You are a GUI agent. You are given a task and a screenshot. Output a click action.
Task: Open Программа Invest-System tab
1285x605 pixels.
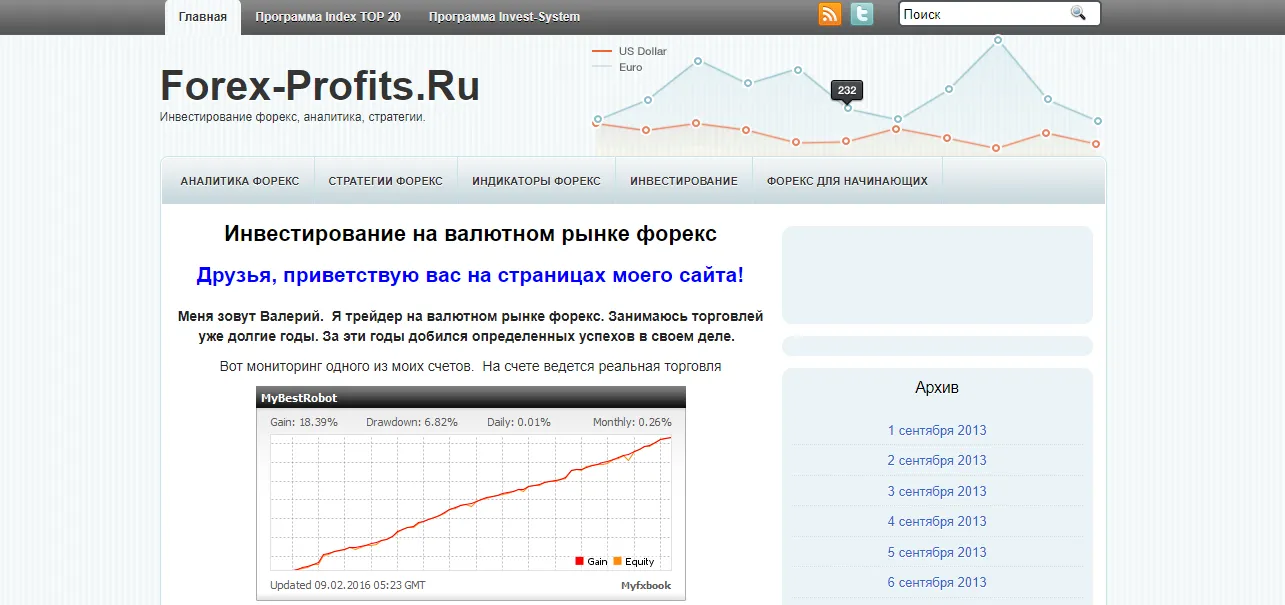504,17
